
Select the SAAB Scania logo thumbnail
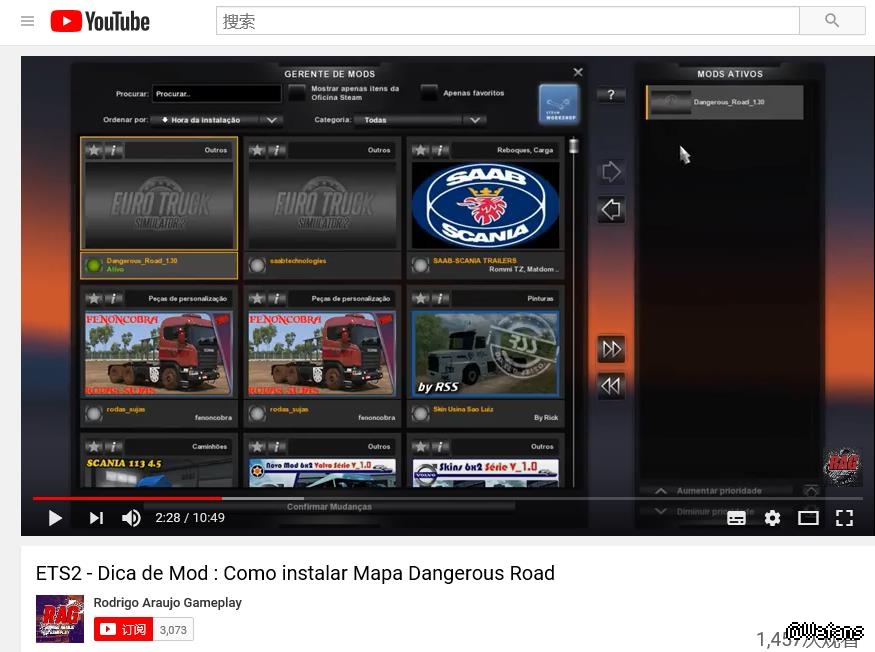[485, 205]
